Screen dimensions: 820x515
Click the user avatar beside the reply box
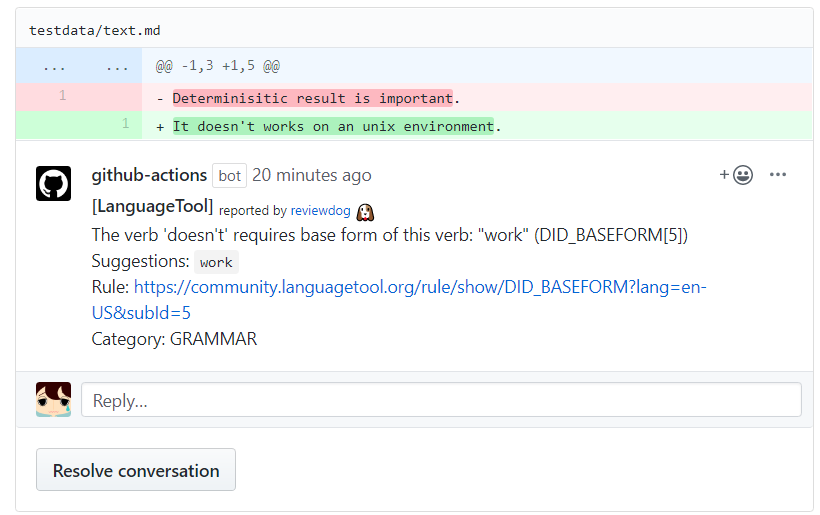(53, 399)
